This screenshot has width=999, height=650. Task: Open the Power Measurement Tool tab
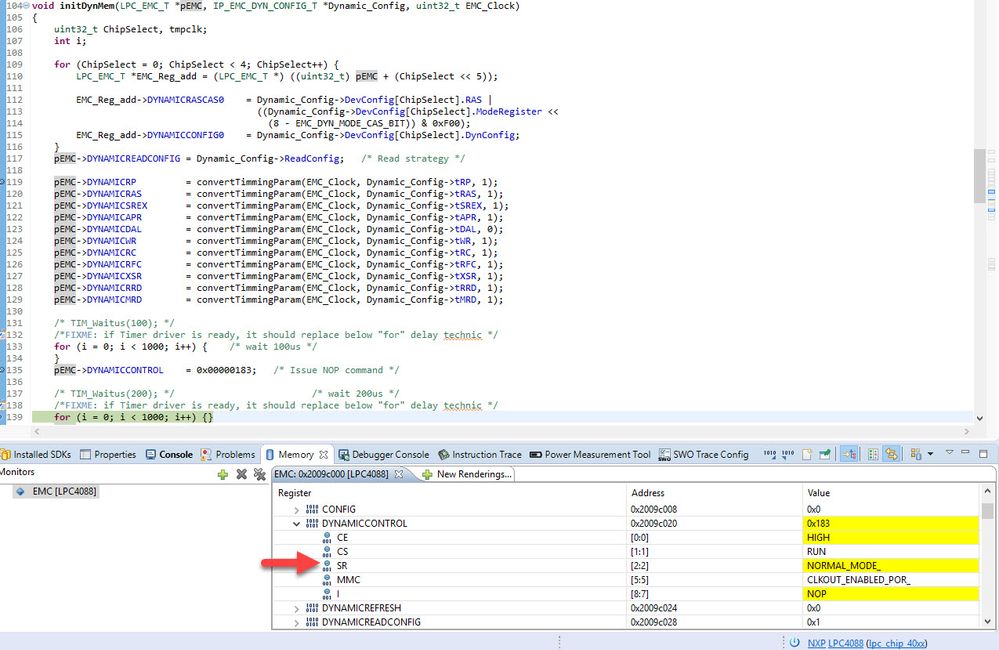coord(590,454)
